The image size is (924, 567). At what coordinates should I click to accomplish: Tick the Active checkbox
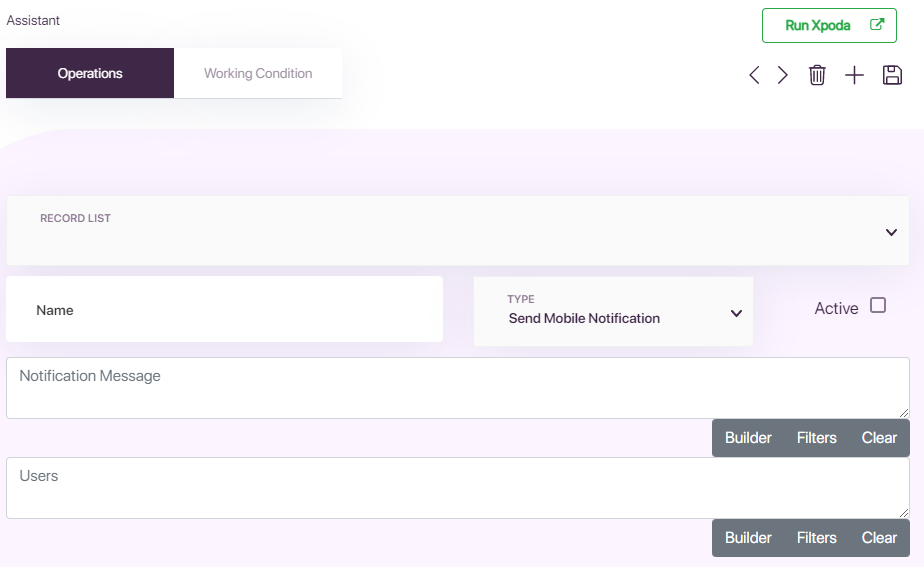[878, 305]
